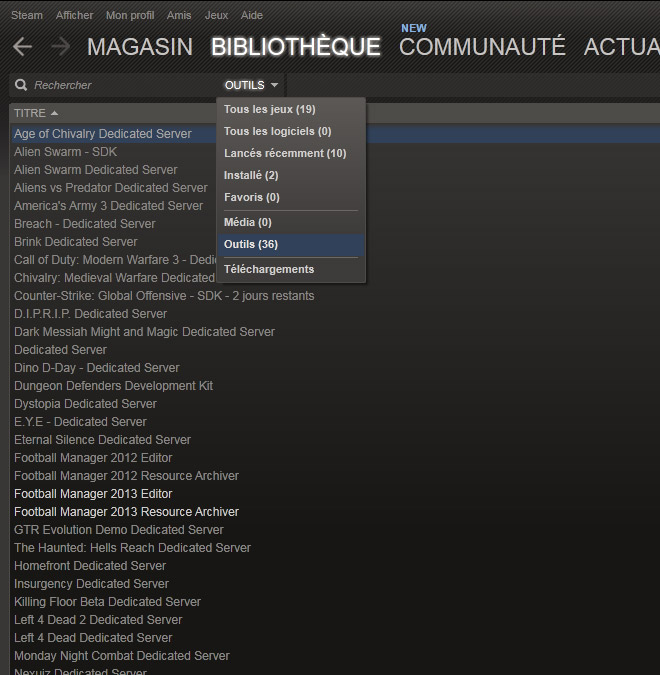Select GTR Evolution Demo Dedicated Server
This screenshot has height=675, width=660.
[119, 530]
